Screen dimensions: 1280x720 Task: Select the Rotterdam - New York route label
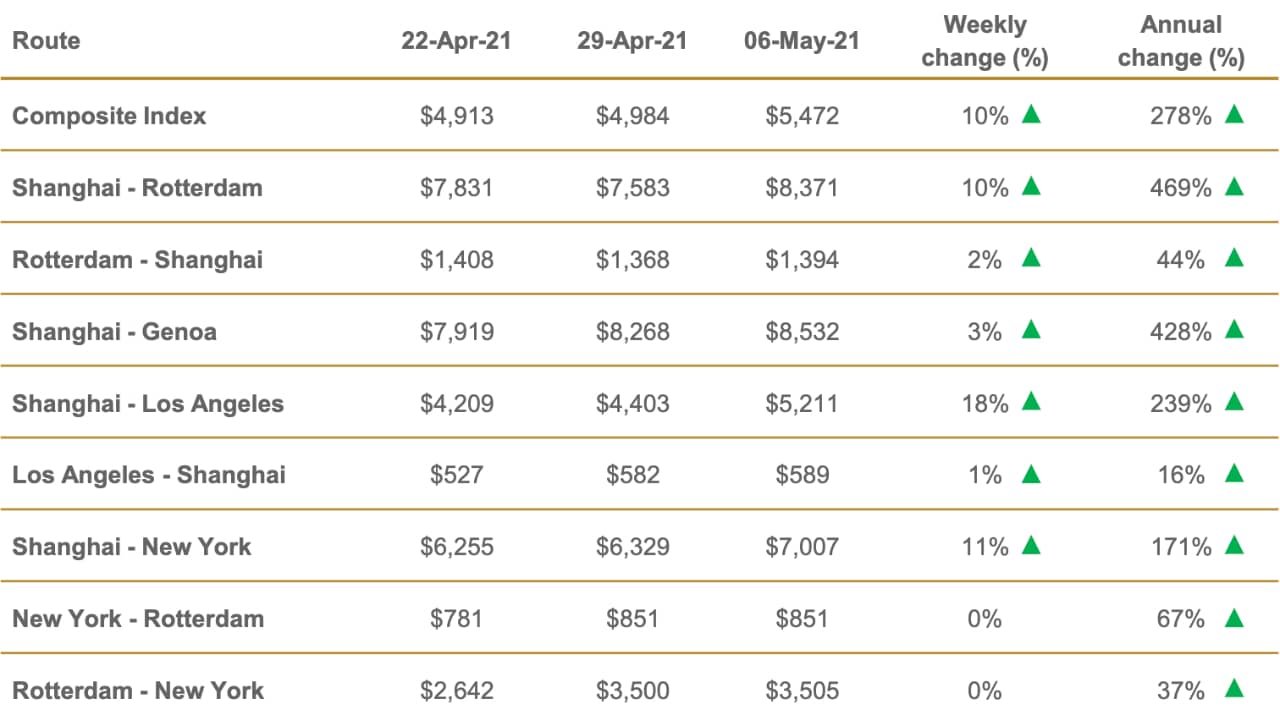138,691
